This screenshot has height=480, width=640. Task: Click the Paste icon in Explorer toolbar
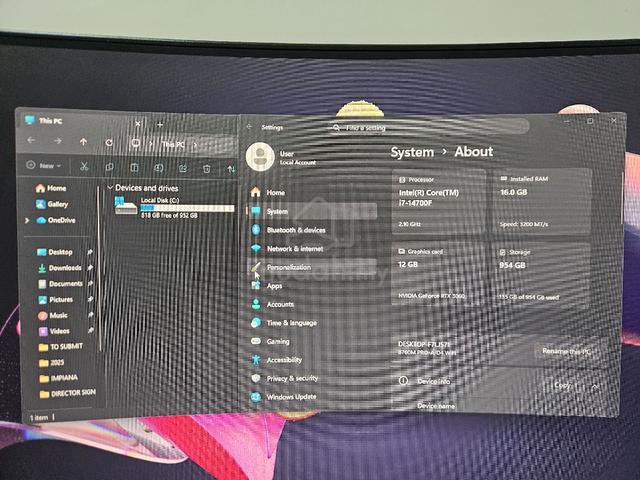click(134, 167)
